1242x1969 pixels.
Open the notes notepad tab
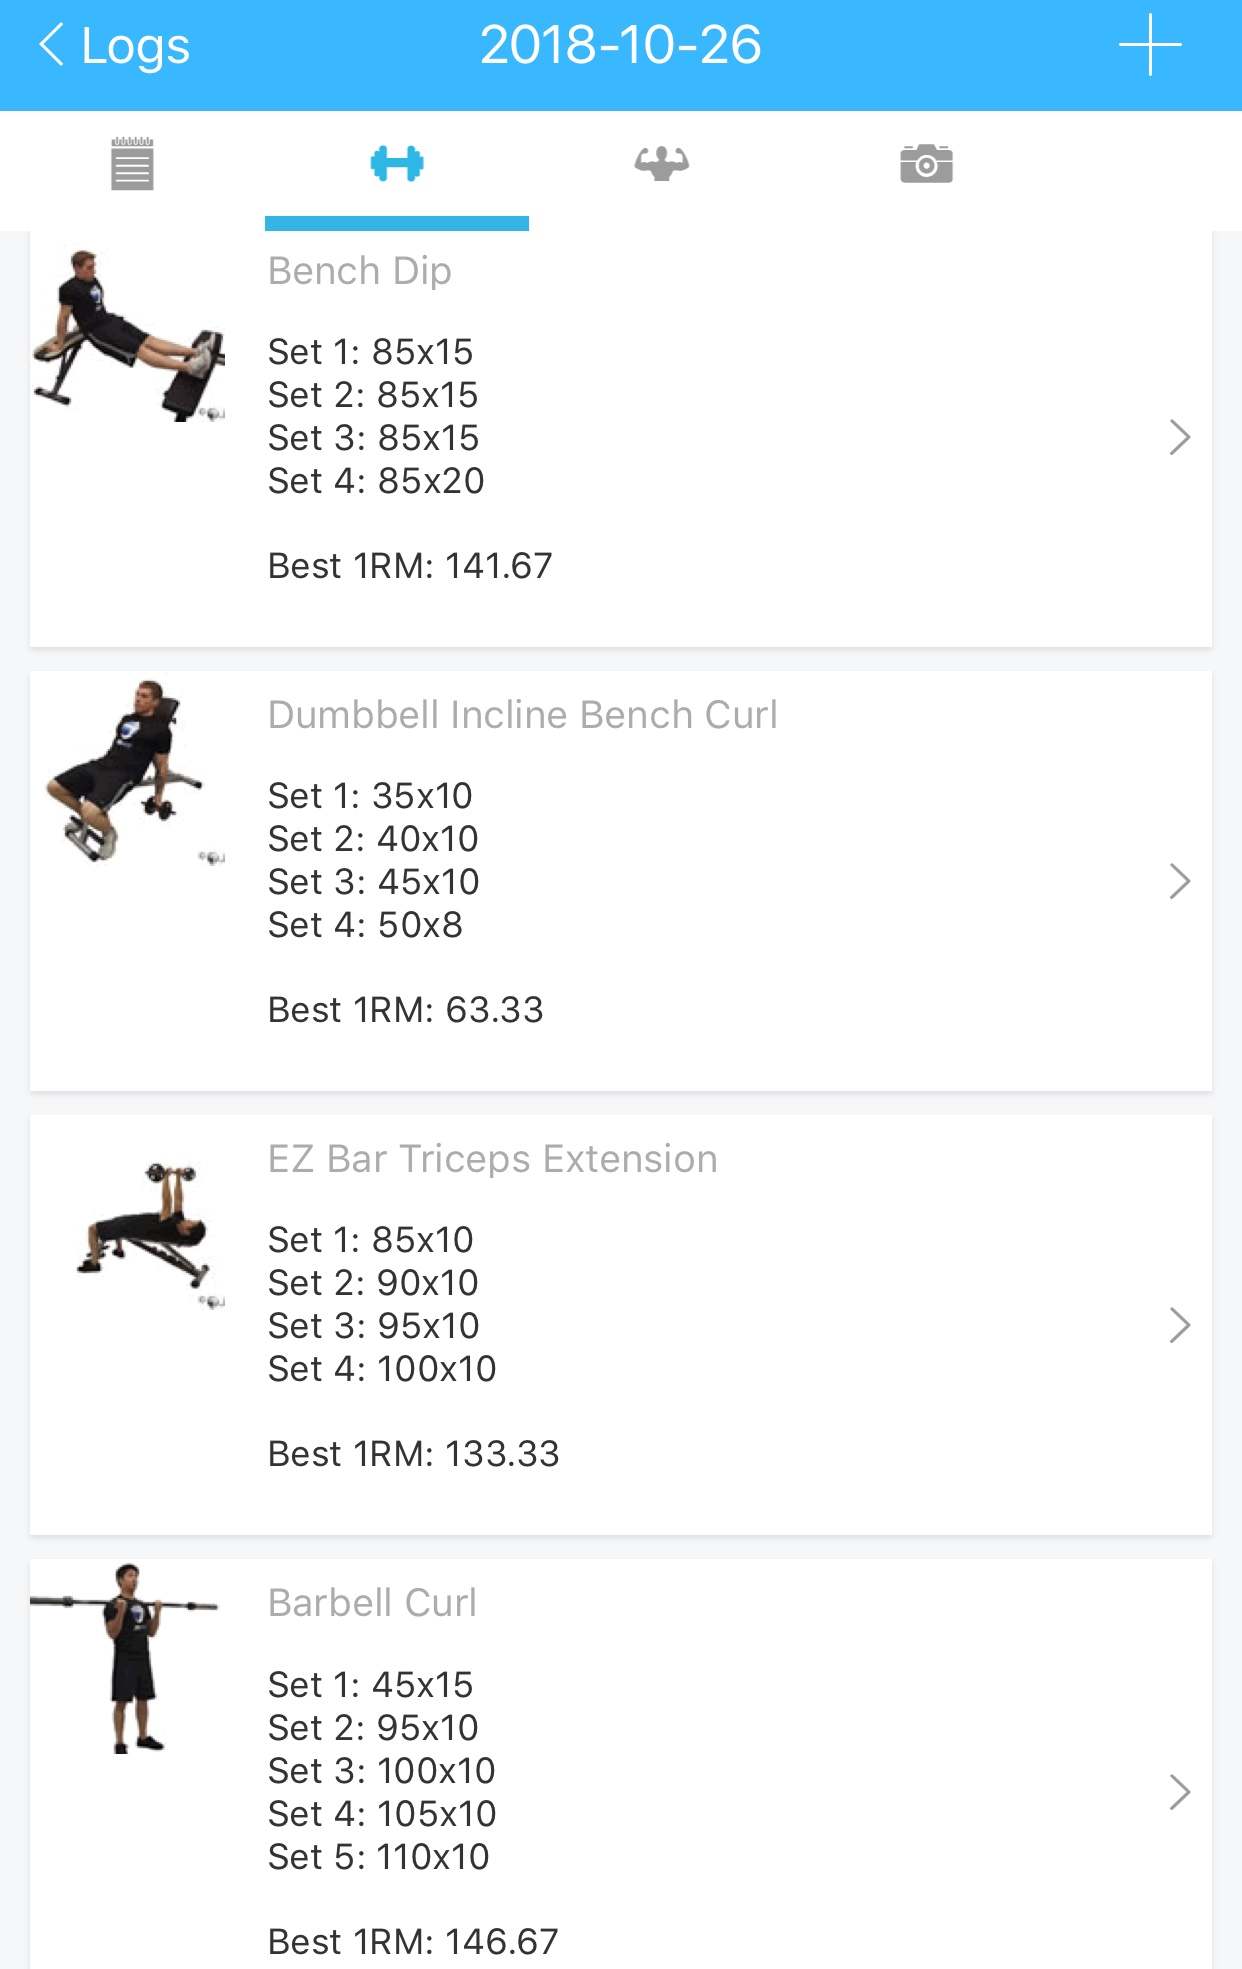tap(132, 164)
